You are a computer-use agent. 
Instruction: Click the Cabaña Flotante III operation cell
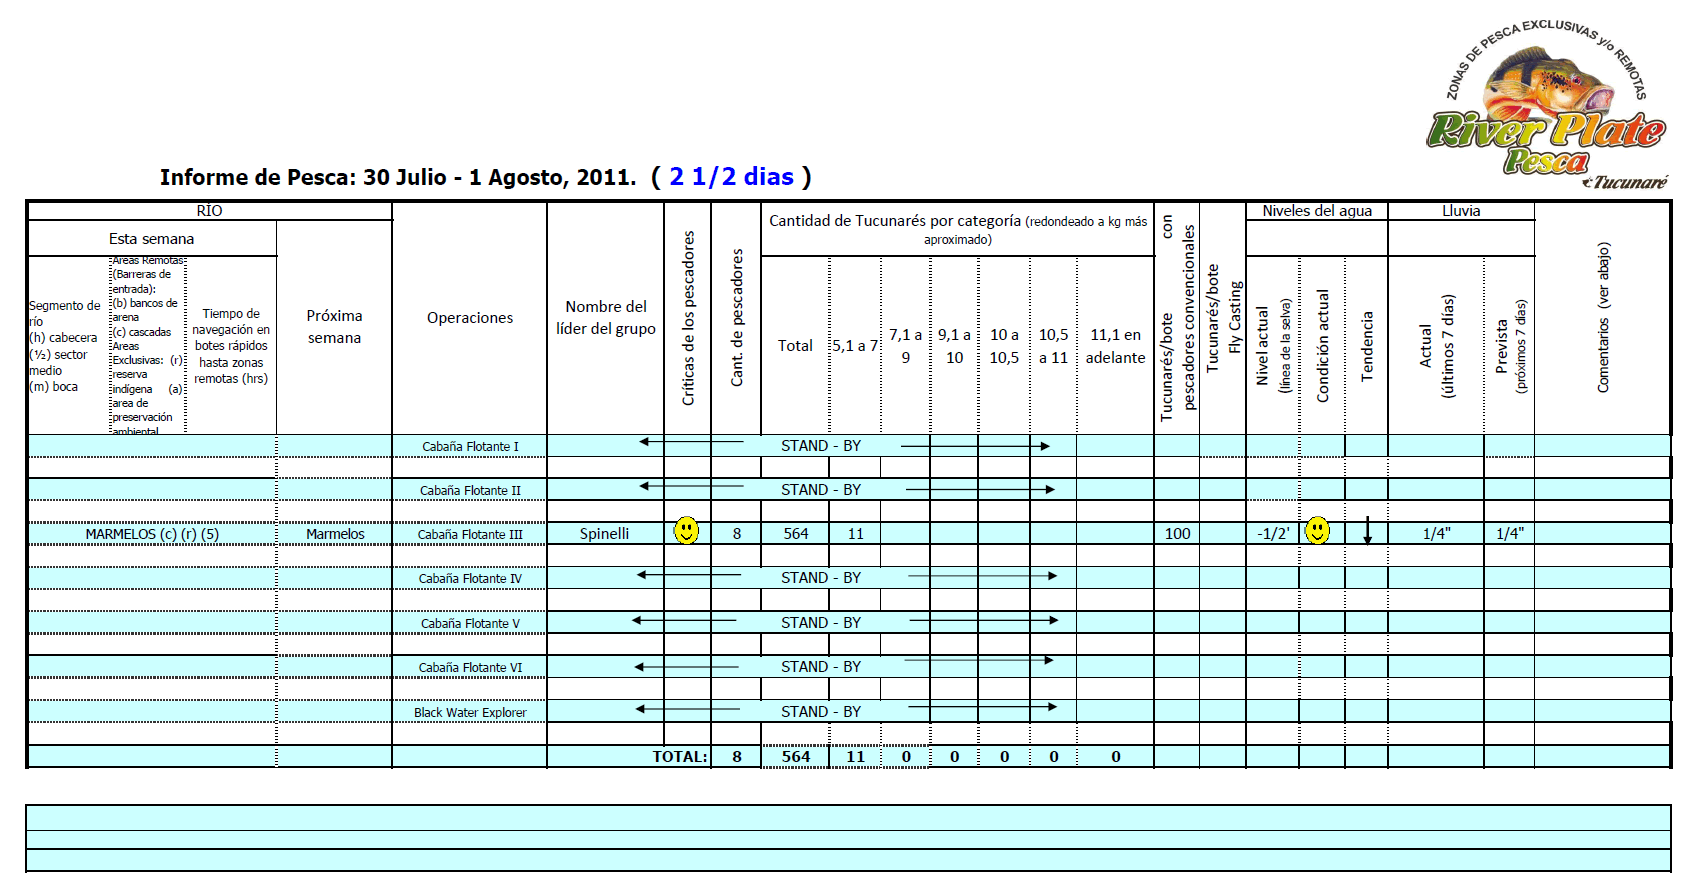(469, 535)
